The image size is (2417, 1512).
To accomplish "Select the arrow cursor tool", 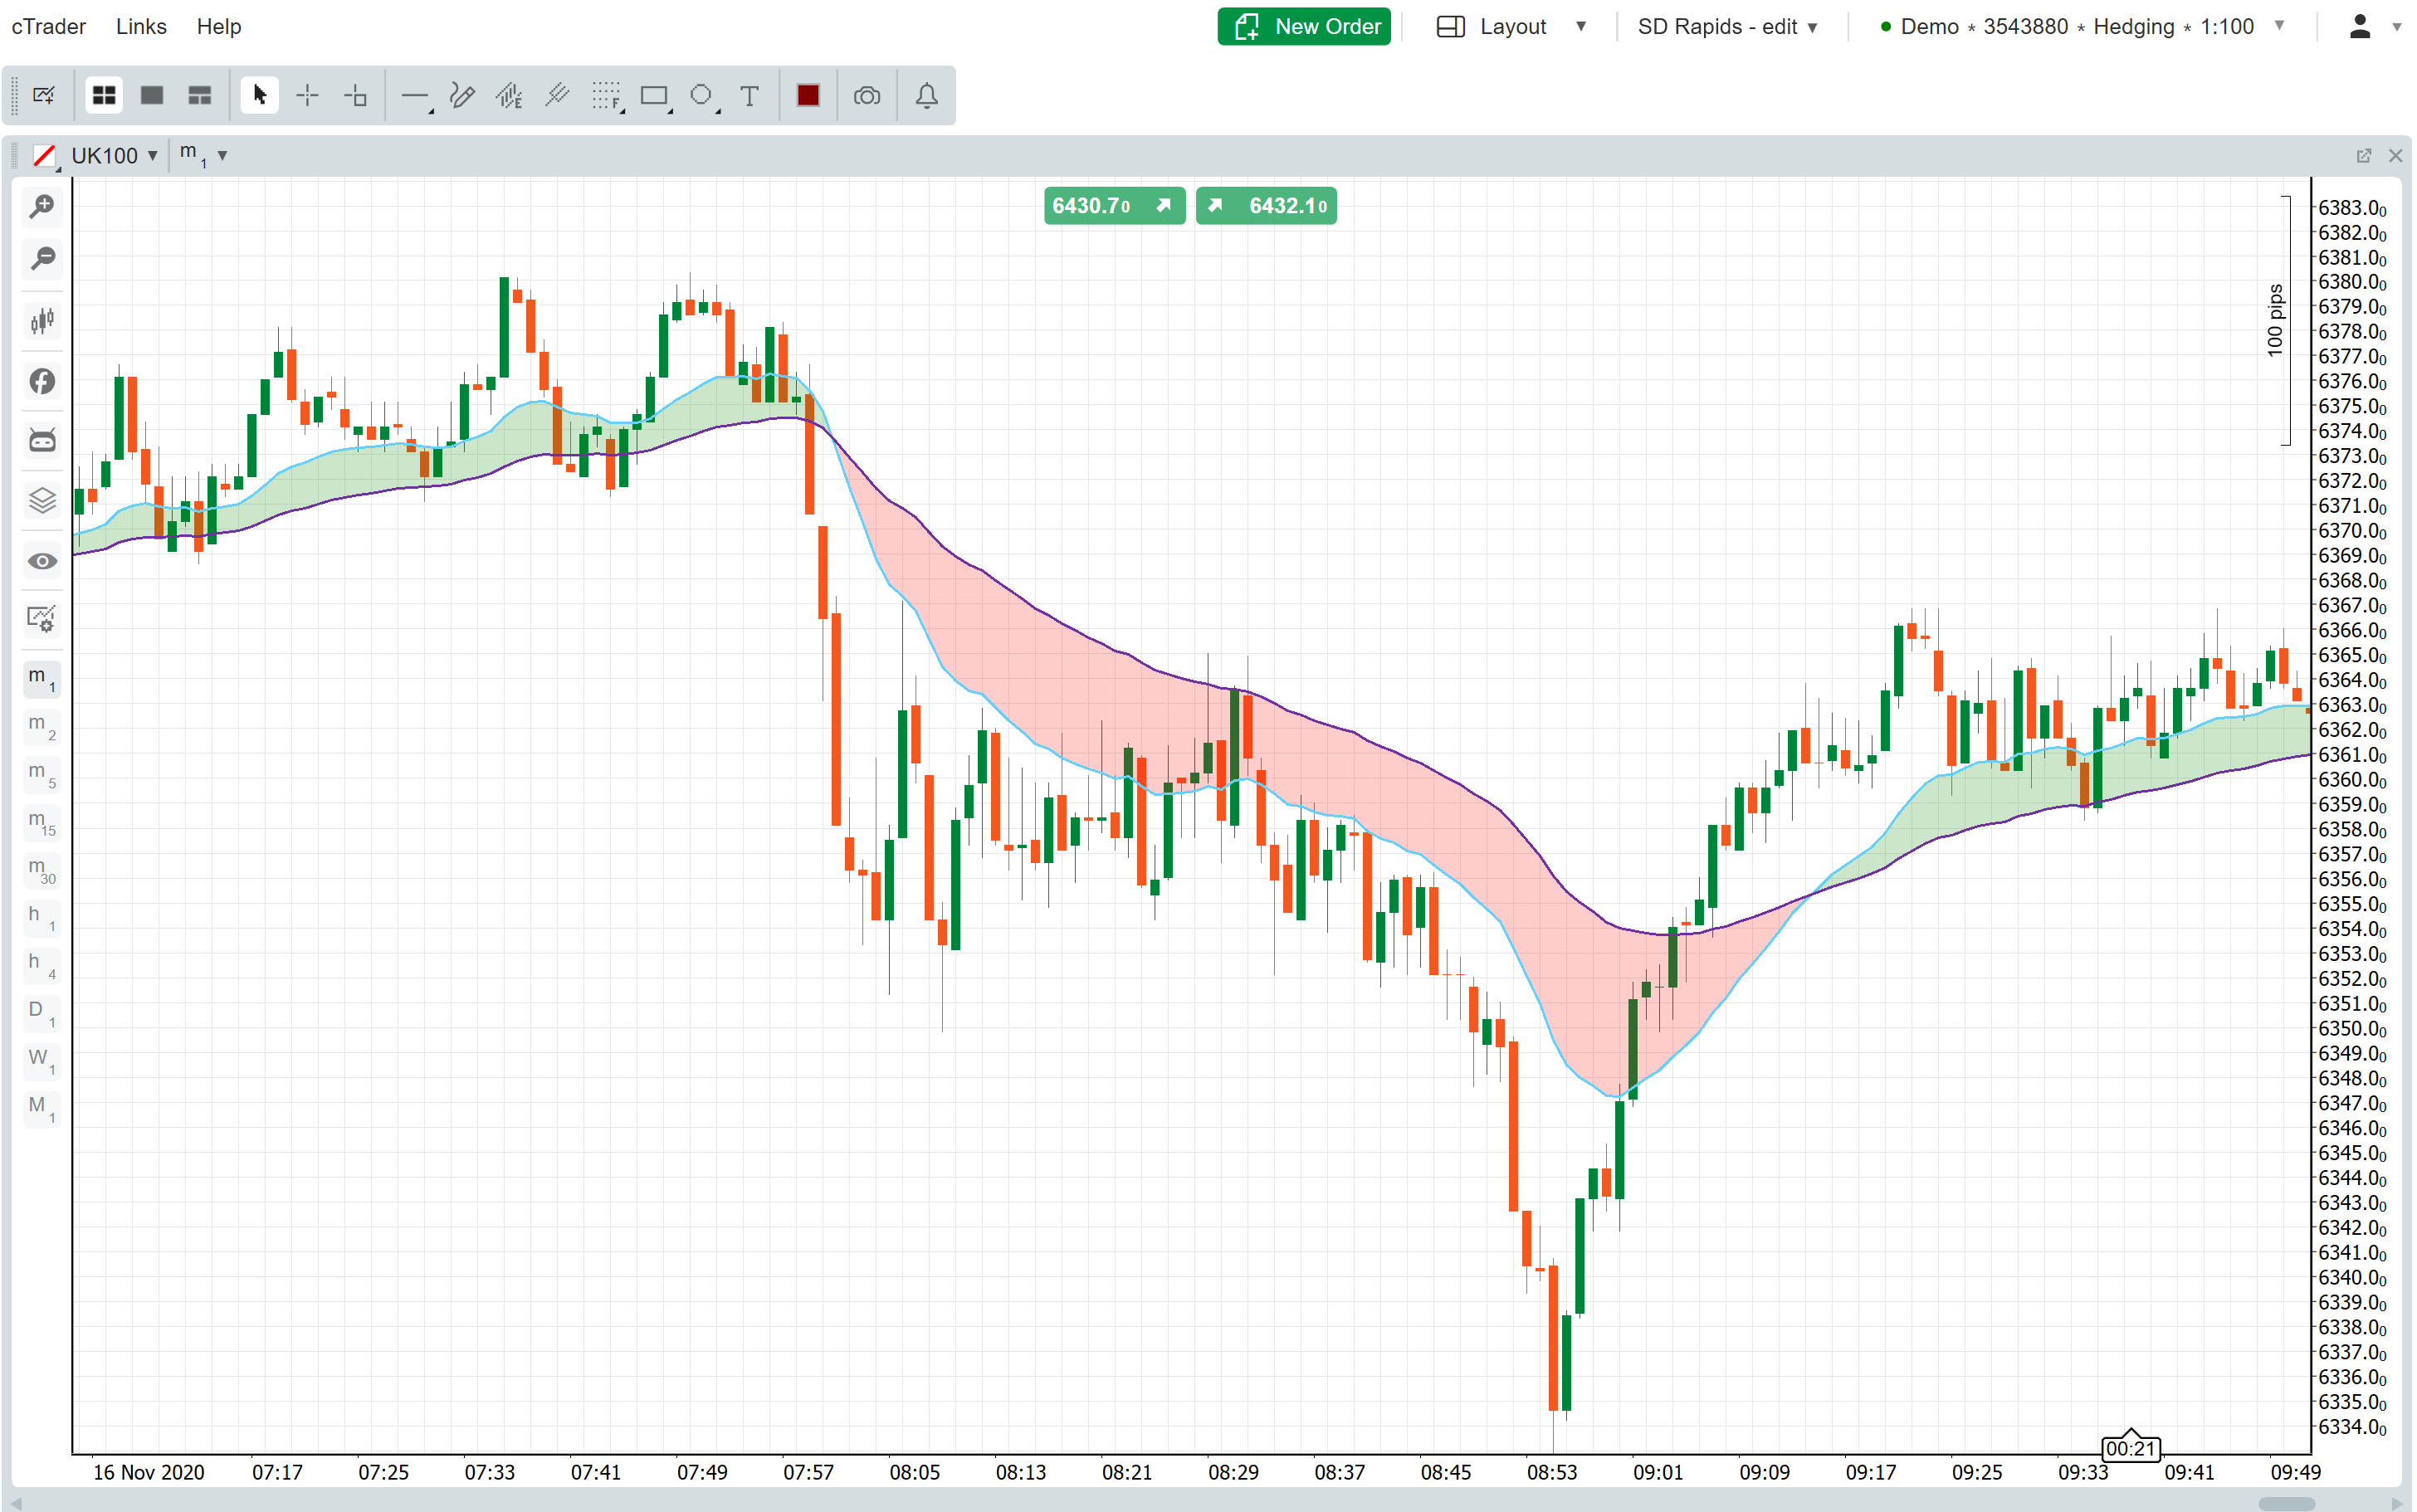I will pyautogui.click(x=260, y=96).
